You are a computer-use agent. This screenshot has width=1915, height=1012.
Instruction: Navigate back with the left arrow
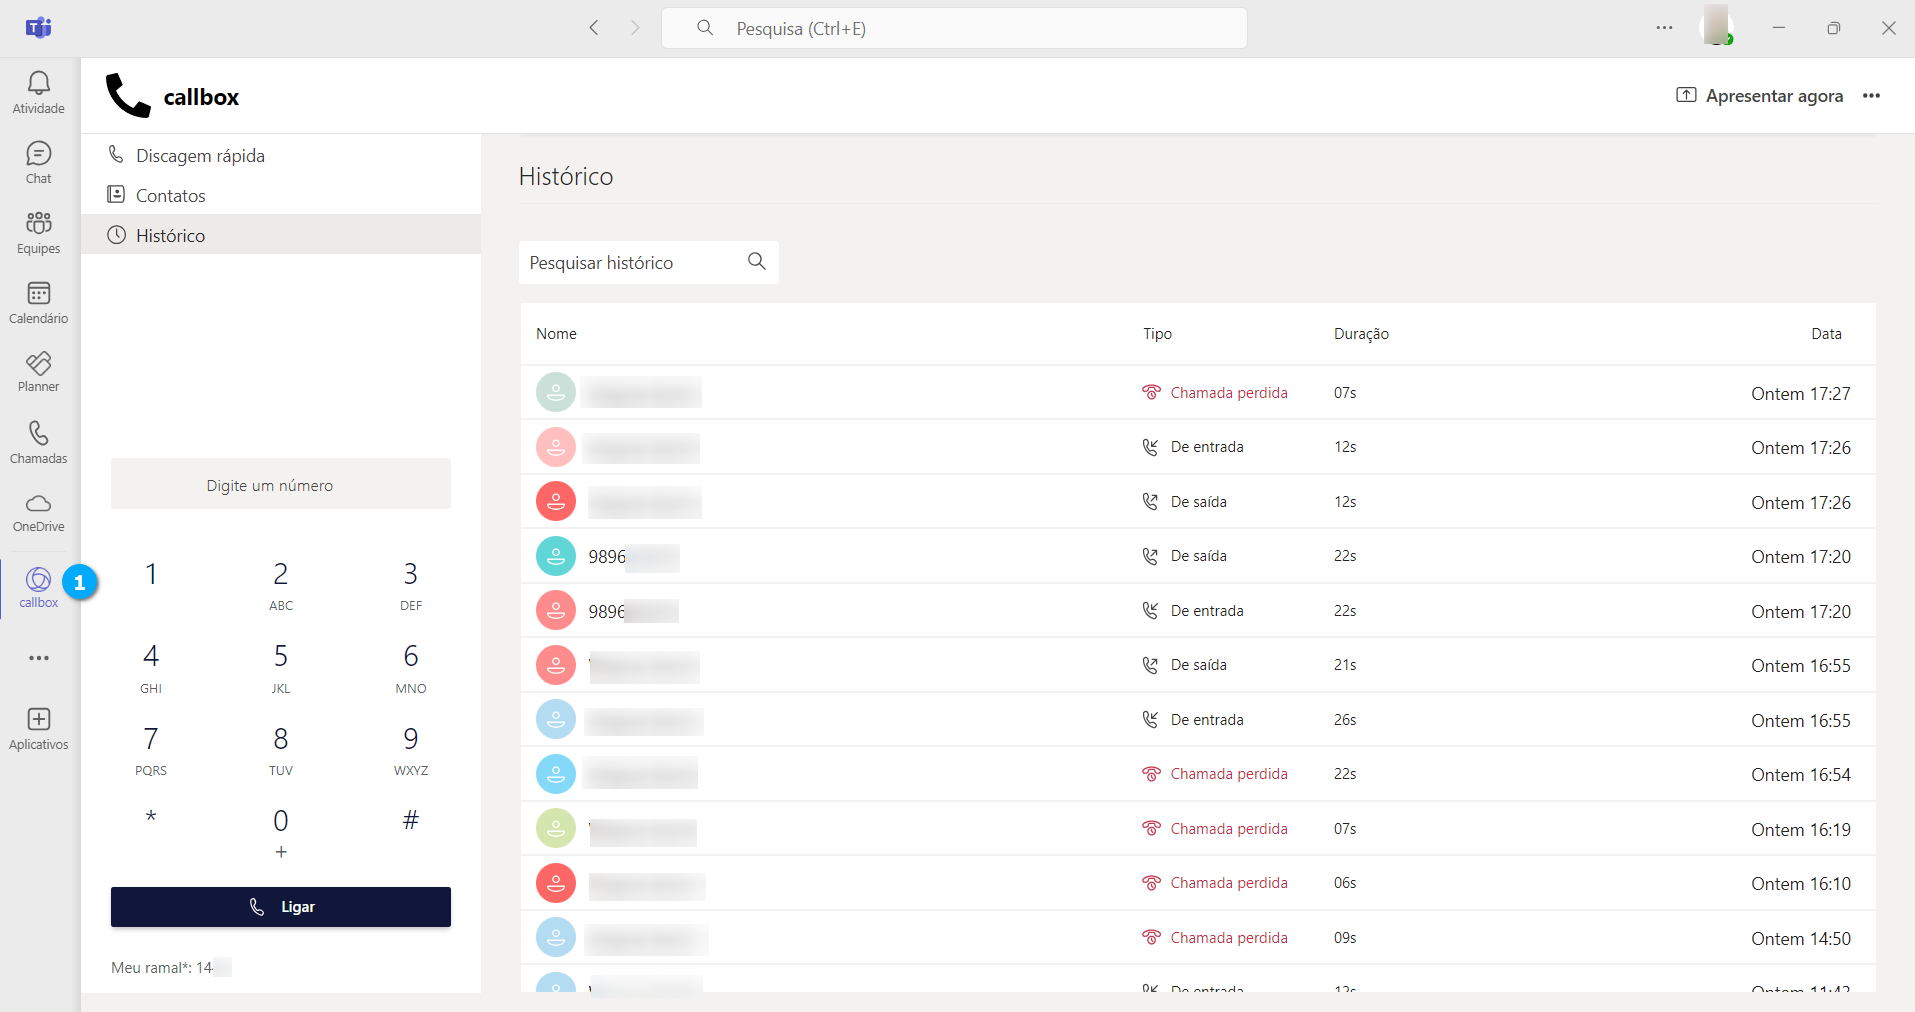pyautogui.click(x=594, y=28)
